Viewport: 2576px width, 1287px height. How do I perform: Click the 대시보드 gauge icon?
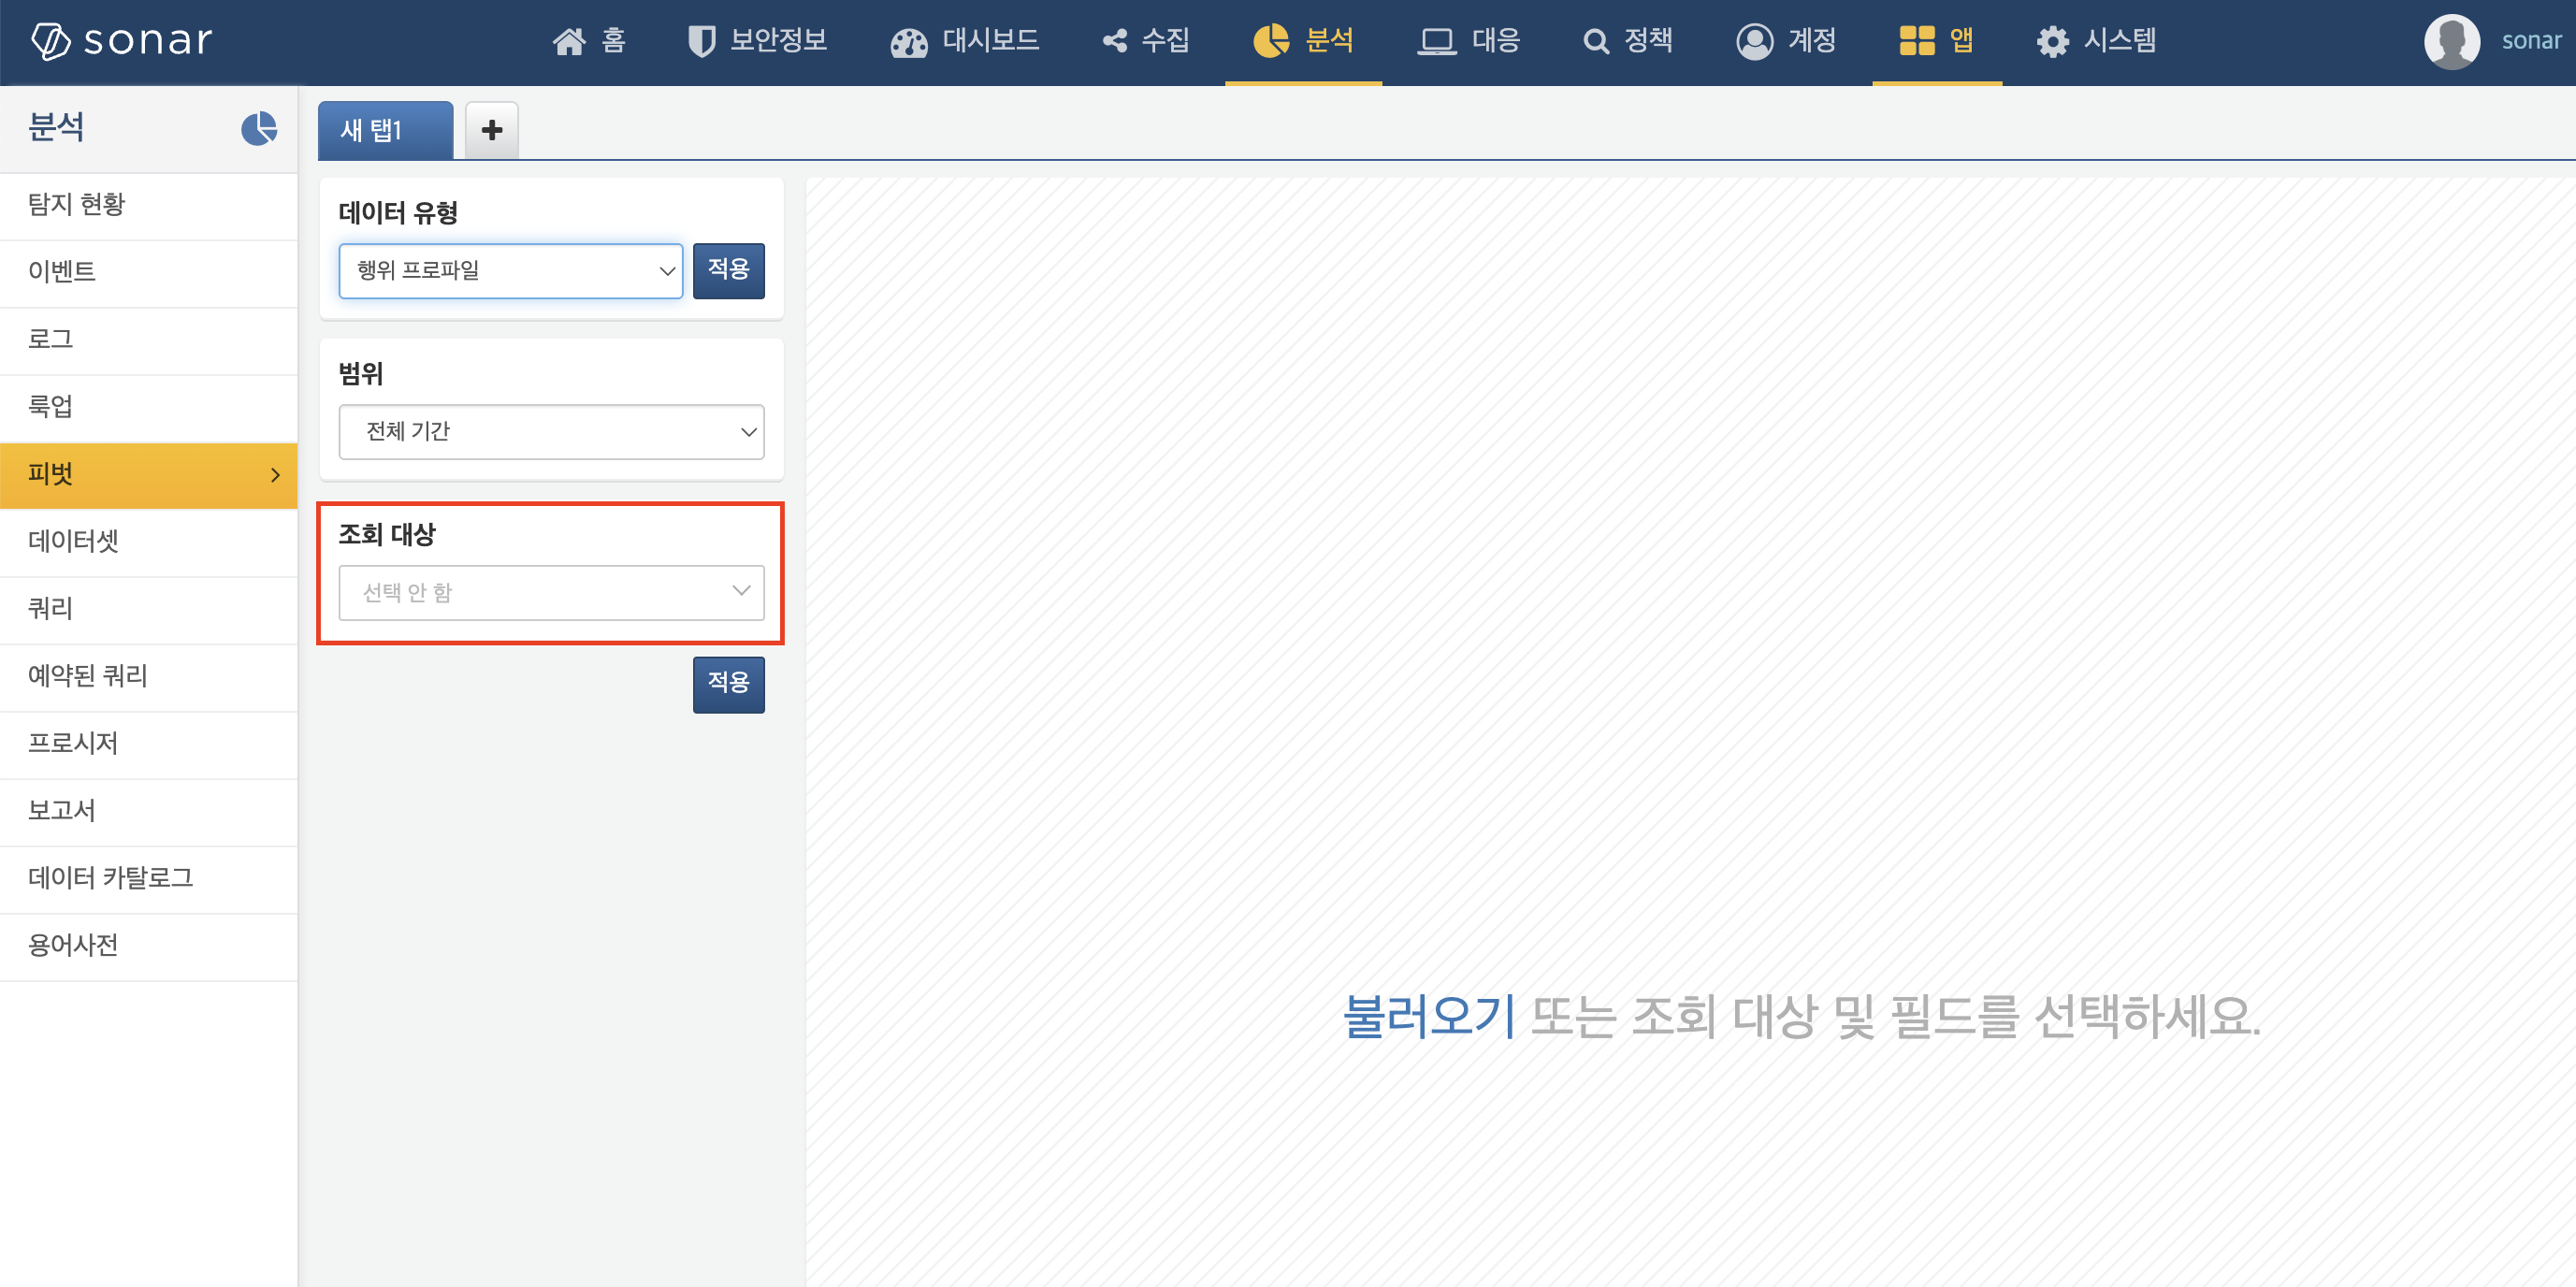(x=909, y=42)
